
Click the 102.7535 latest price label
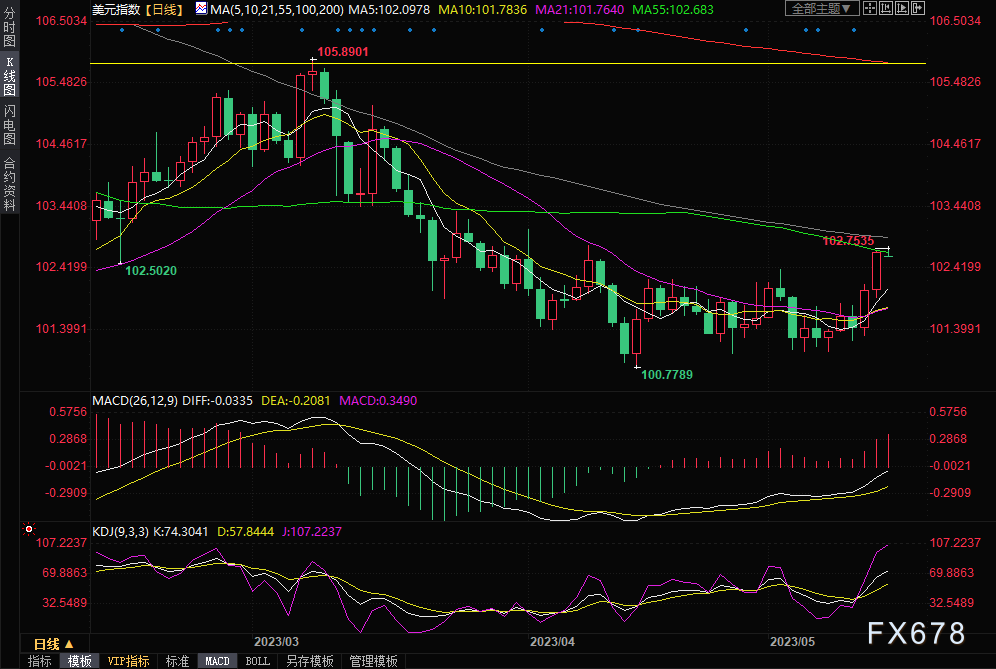click(848, 241)
